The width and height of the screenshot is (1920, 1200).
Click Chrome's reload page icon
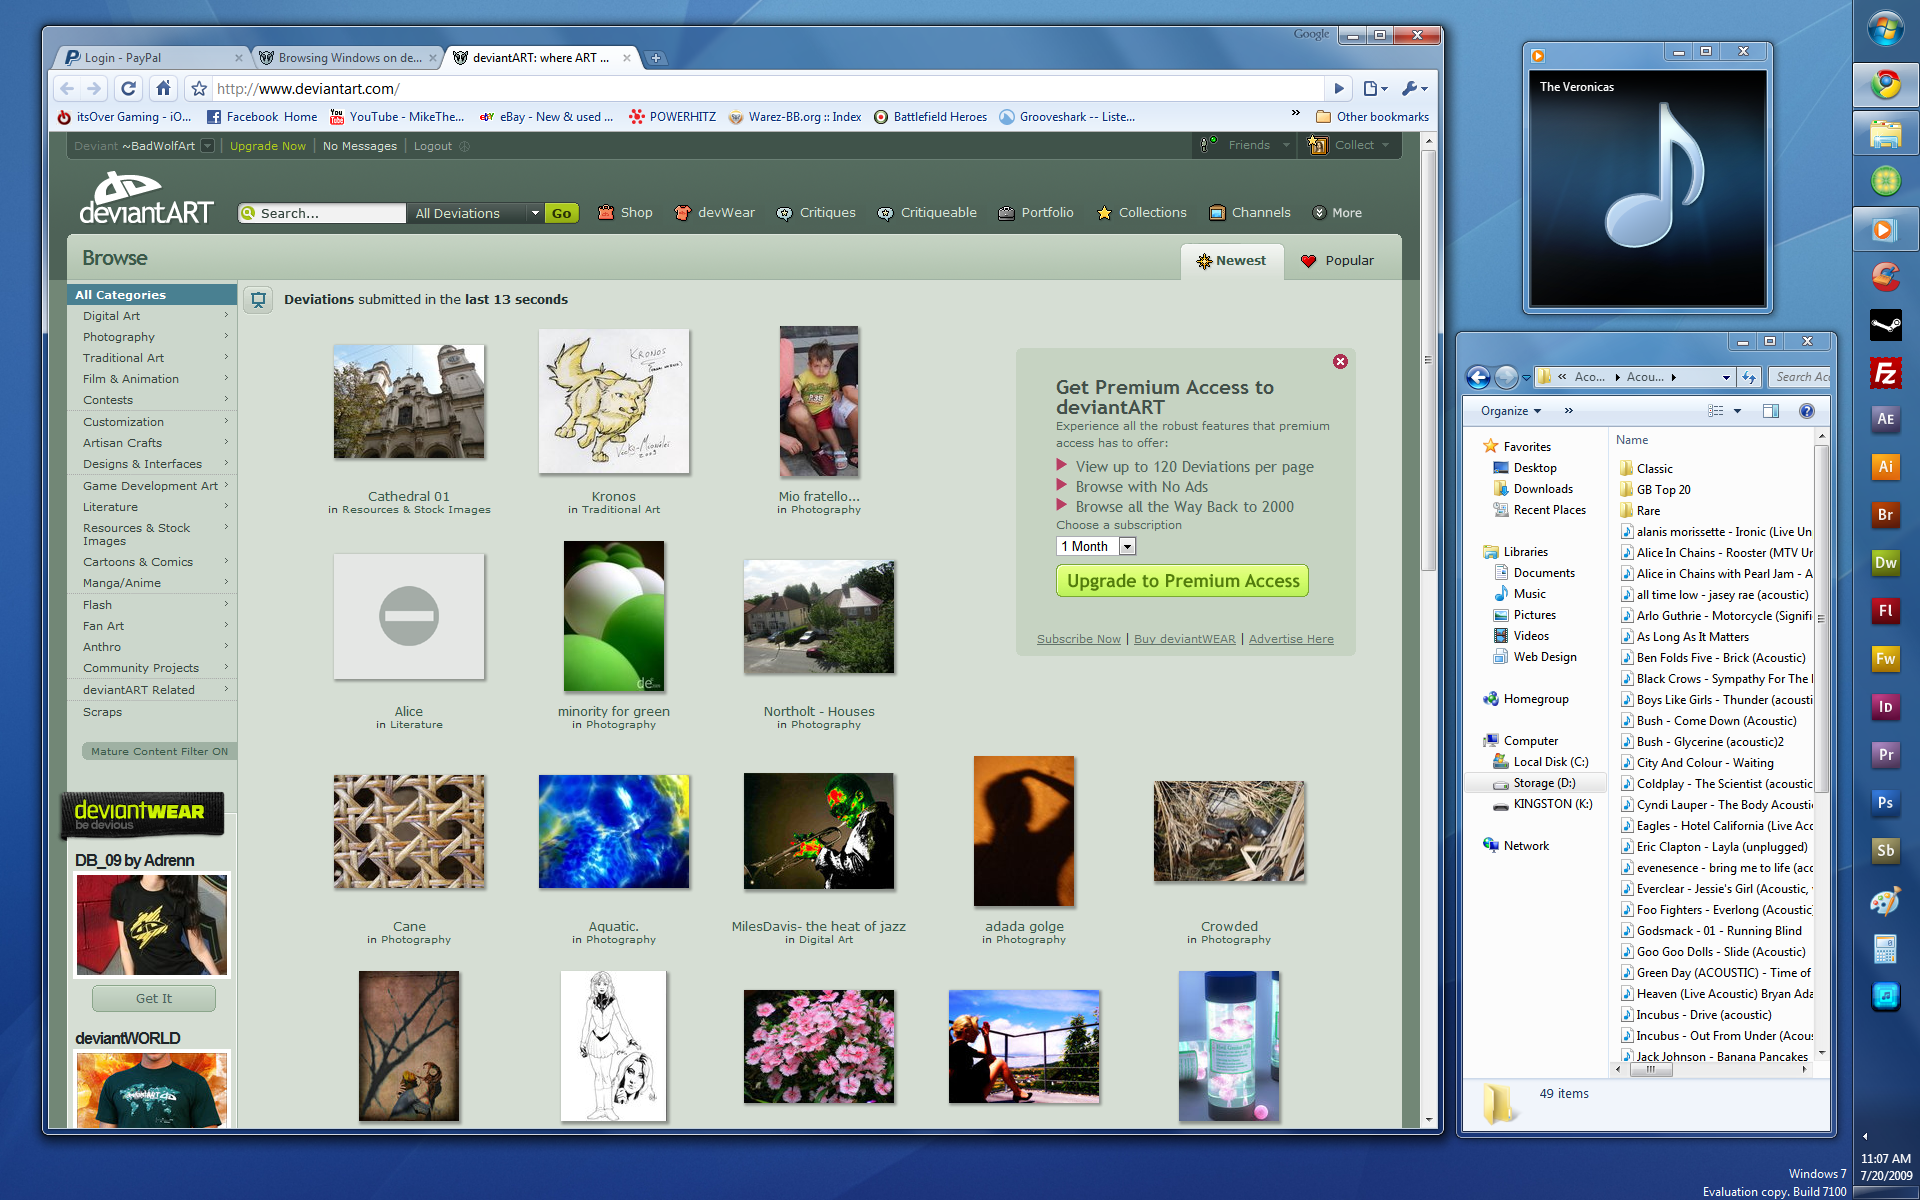[x=128, y=89]
